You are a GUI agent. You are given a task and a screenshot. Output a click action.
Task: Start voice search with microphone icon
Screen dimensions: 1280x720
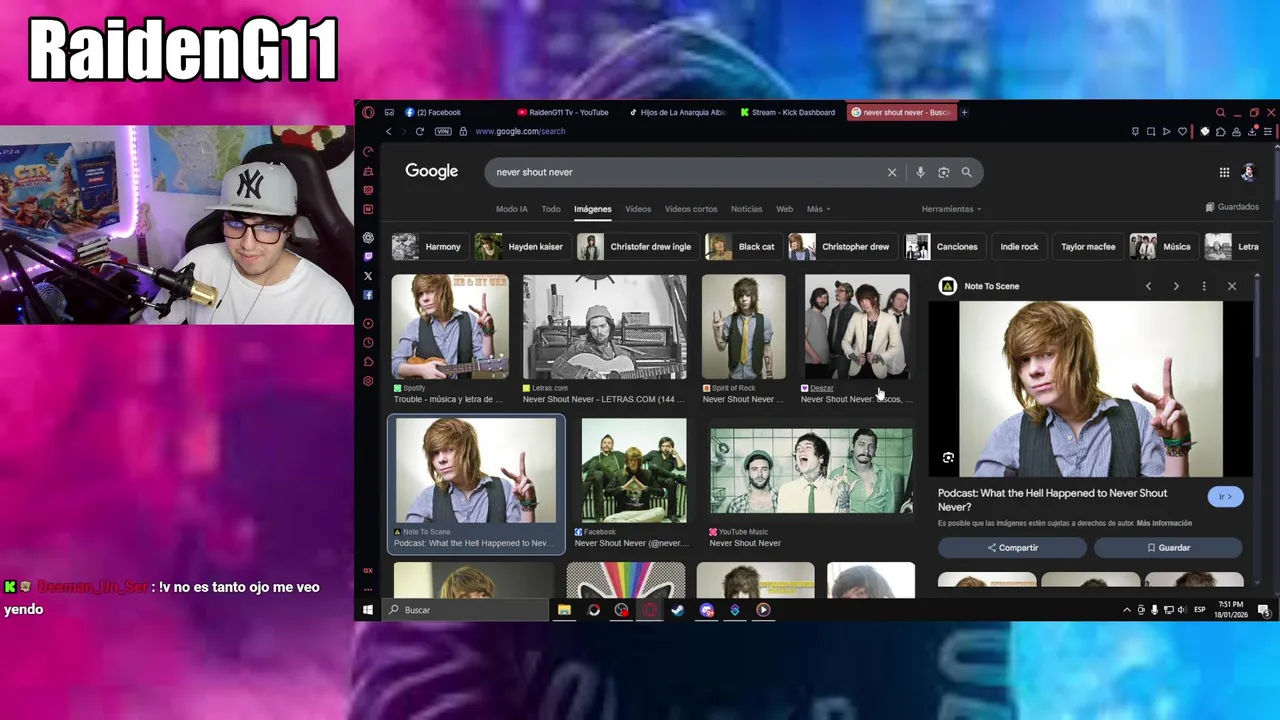[x=920, y=172]
